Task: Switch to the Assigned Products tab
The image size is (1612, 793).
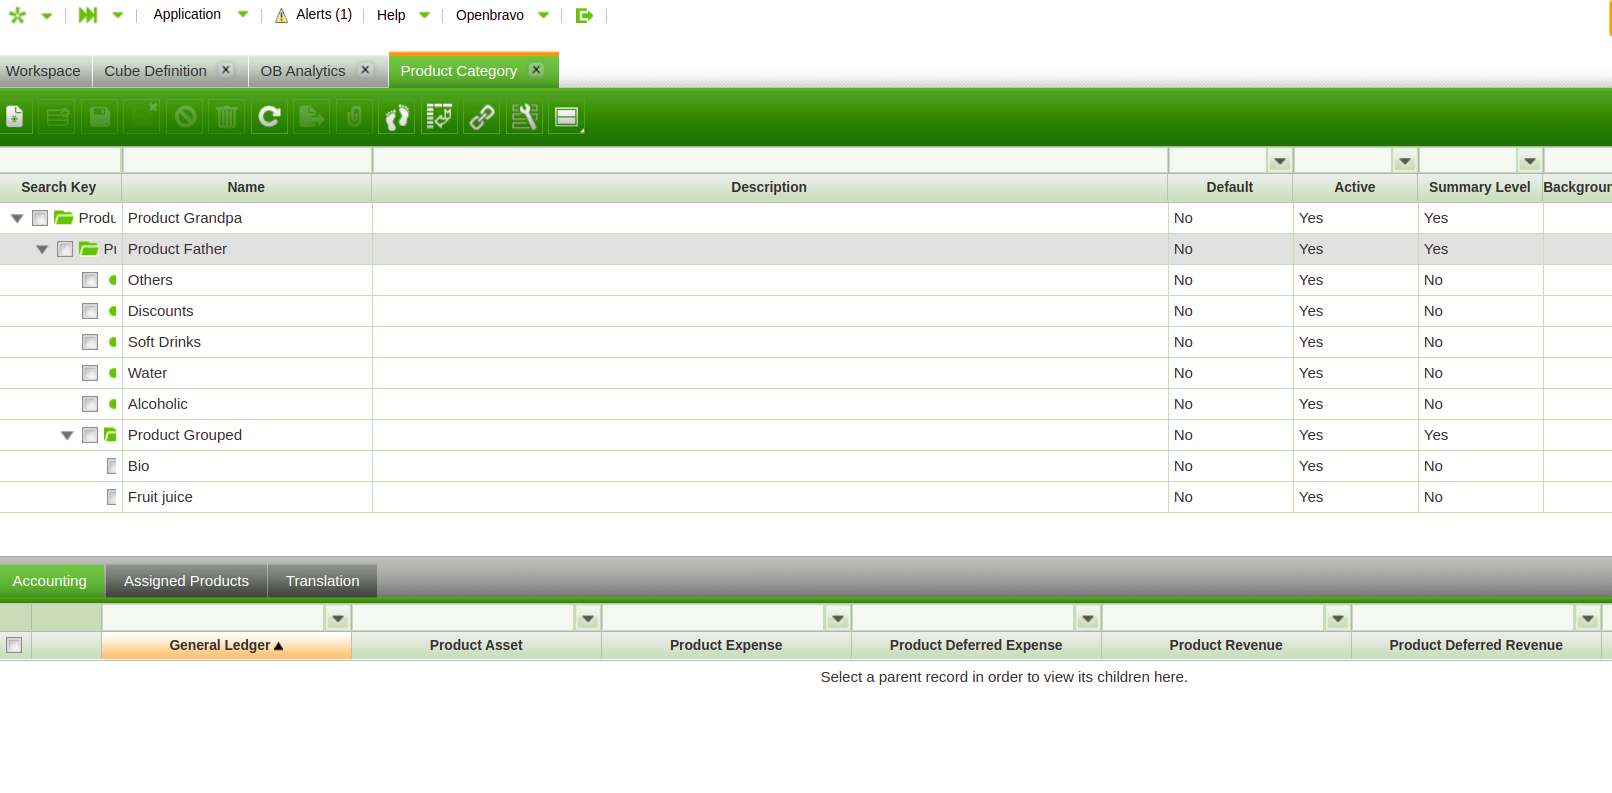Action: tap(186, 581)
